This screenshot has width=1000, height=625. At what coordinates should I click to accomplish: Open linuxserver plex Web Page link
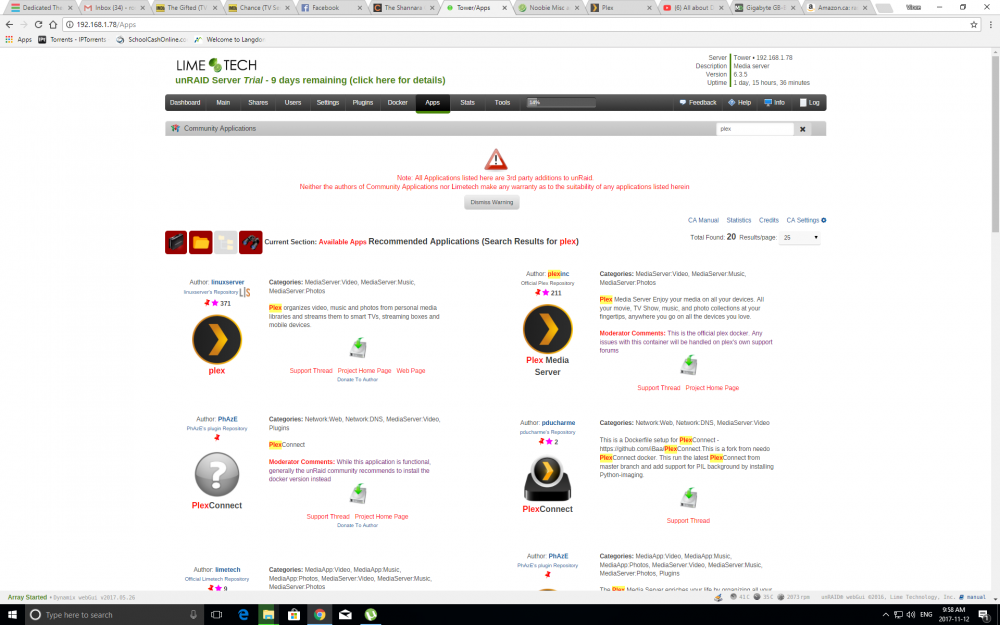(411, 371)
